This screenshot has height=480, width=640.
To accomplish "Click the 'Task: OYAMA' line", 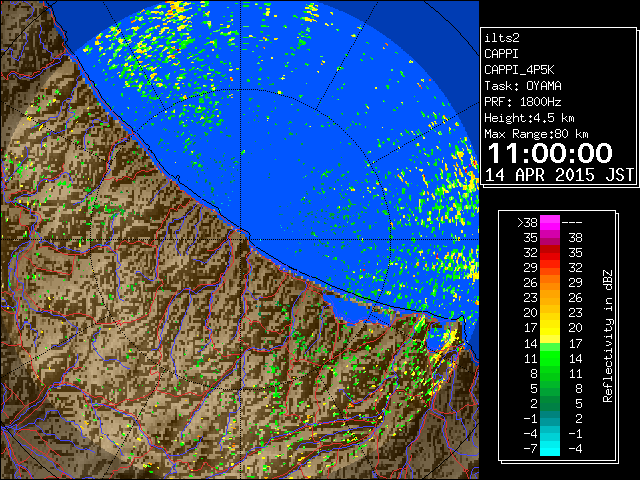I will (x=523, y=86).
